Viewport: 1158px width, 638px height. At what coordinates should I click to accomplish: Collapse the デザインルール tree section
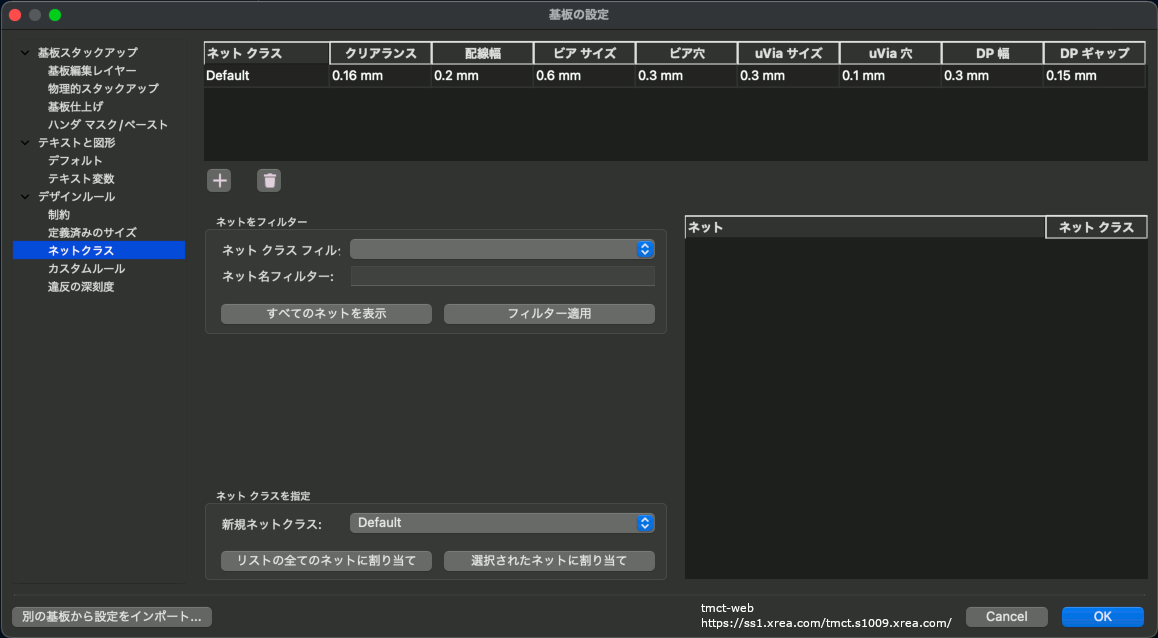pos(26,196)
